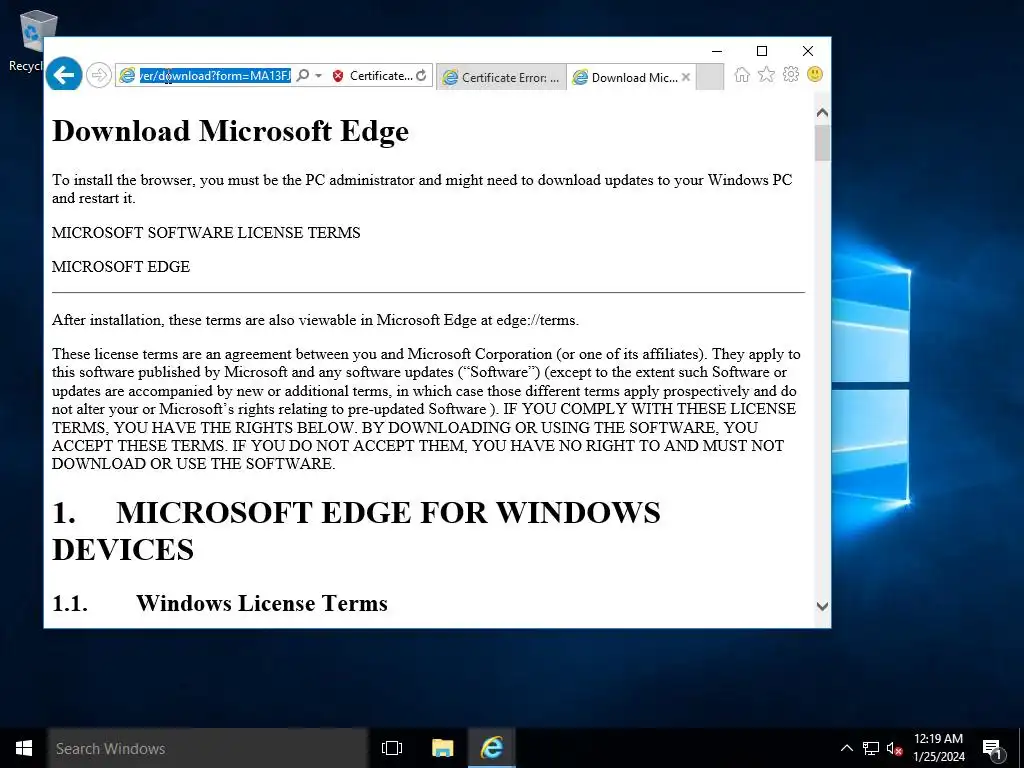Click the vertical scrollbar thumb
The image size is (1024, 768).
(822, 143)
